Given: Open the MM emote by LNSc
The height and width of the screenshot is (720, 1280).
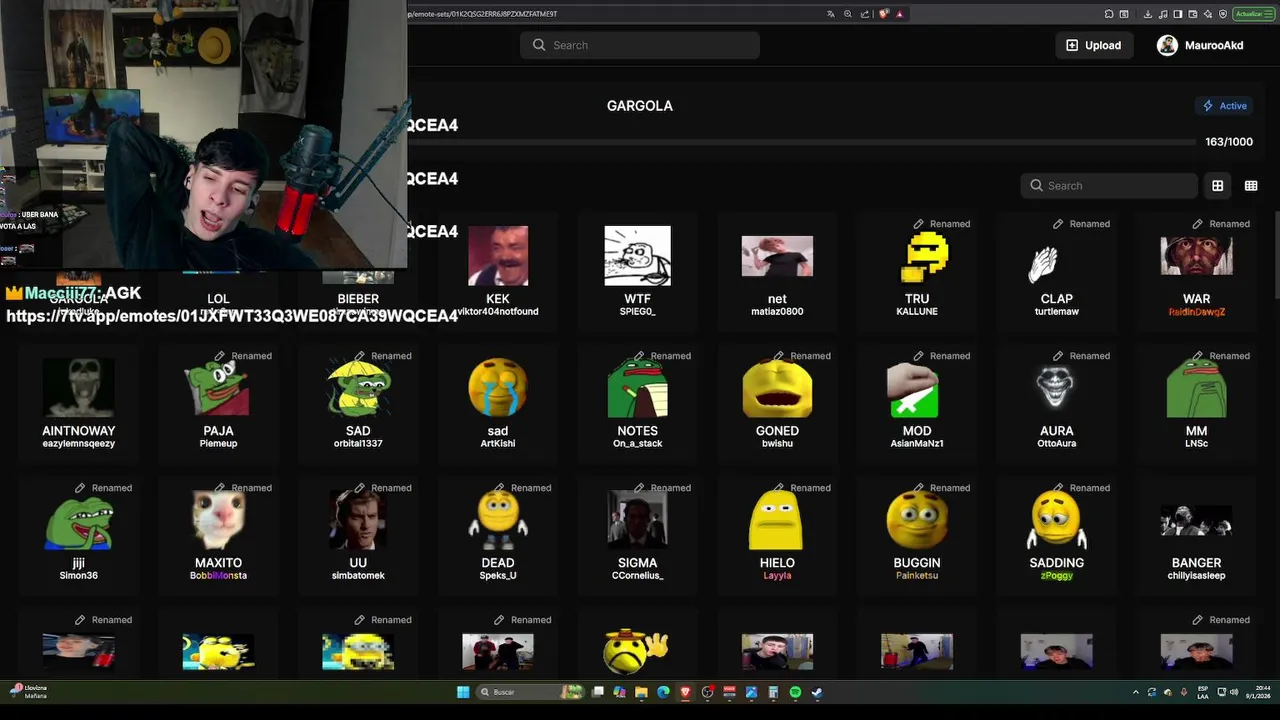Looking at the screenshot, I should coord(1196,388).
